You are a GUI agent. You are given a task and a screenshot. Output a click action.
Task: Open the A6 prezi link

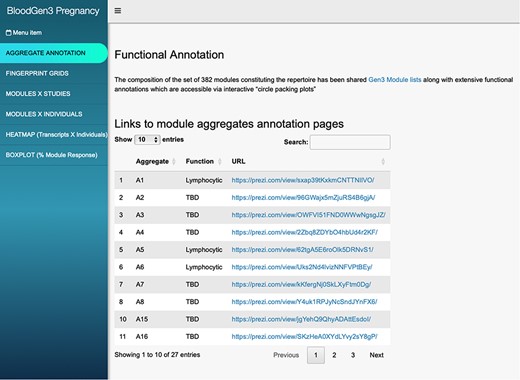302,267
